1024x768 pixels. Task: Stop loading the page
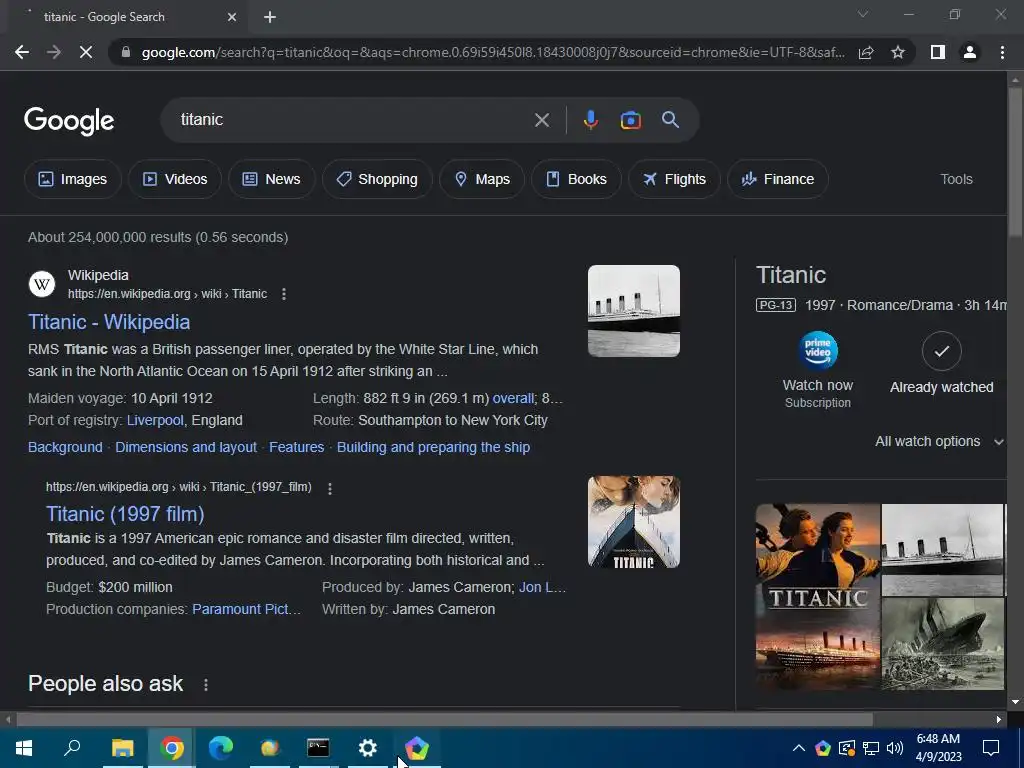[x=86, y=52]
